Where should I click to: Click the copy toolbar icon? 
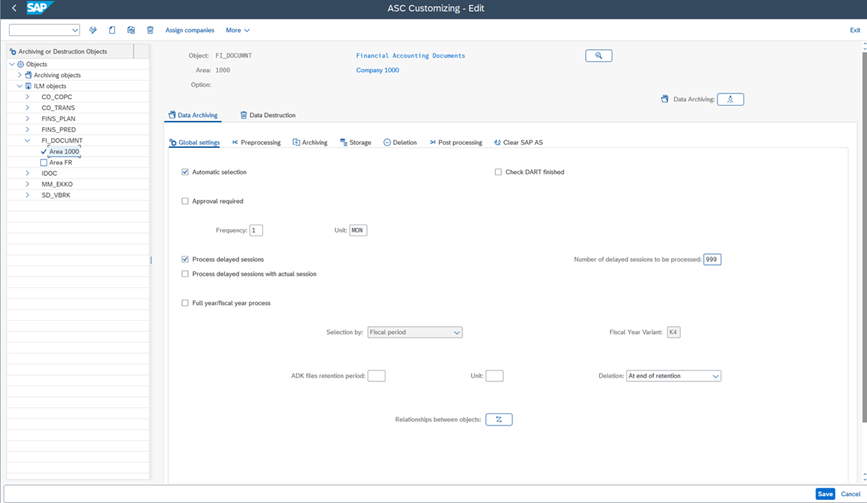[131, 30]
